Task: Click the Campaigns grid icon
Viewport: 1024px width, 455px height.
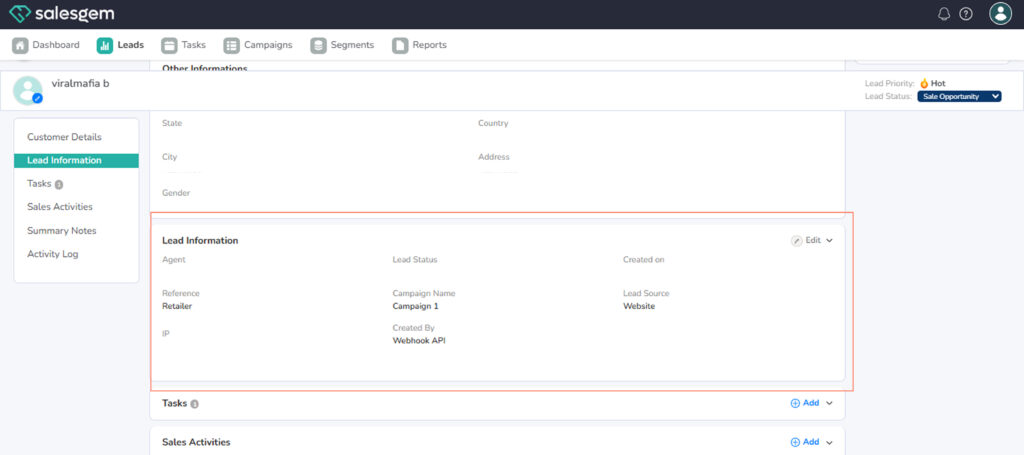Action: 231,45
